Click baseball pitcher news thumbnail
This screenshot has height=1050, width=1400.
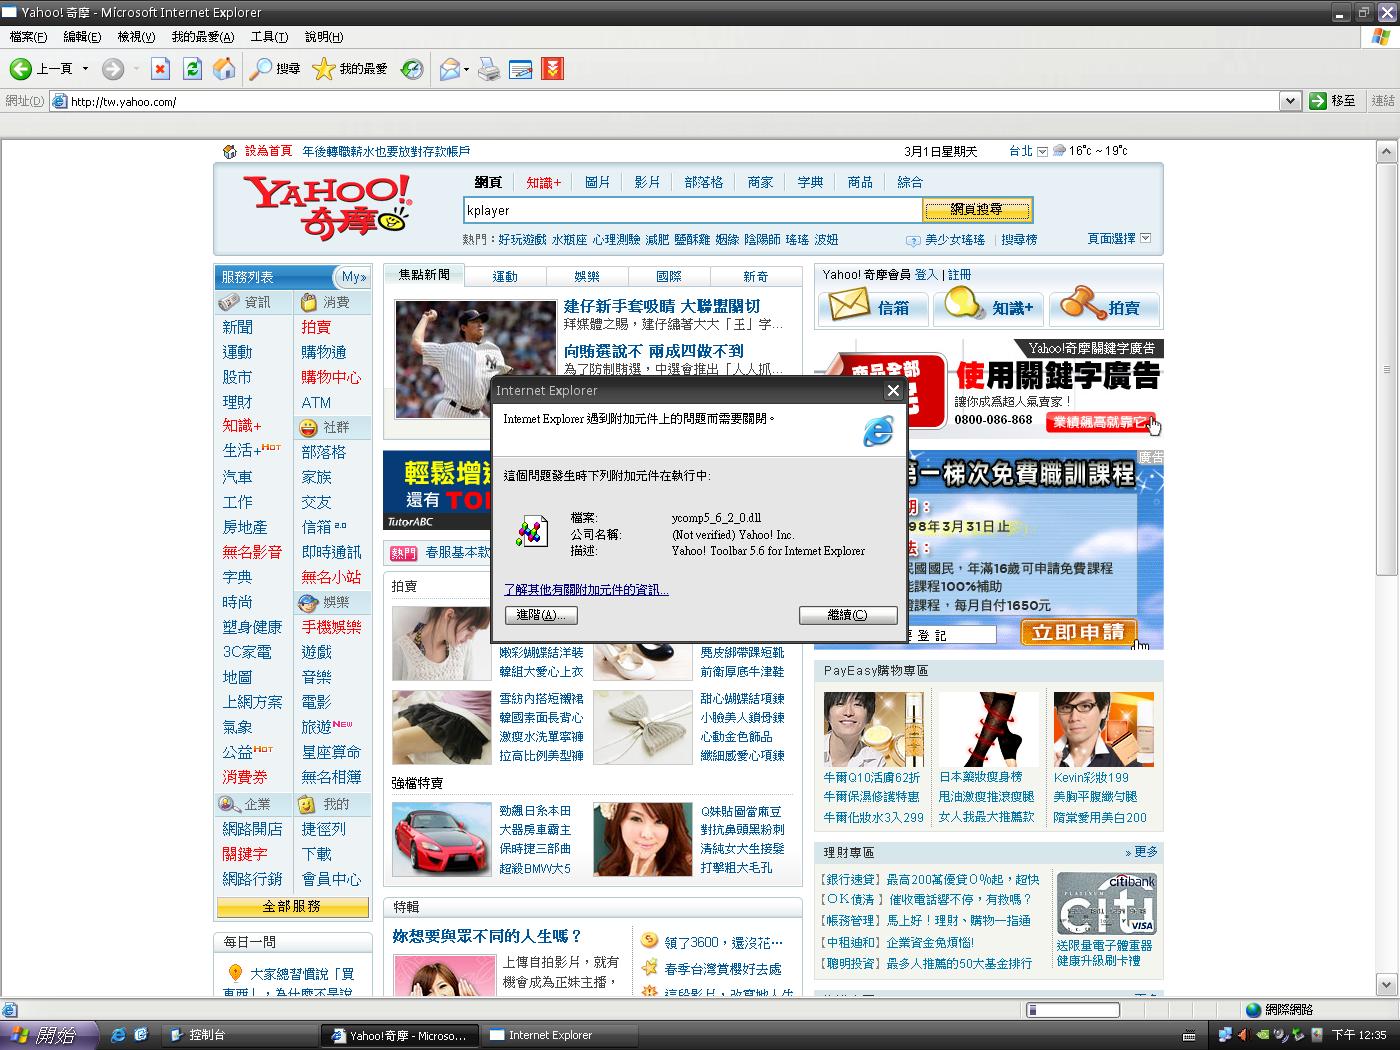[475, 359]
